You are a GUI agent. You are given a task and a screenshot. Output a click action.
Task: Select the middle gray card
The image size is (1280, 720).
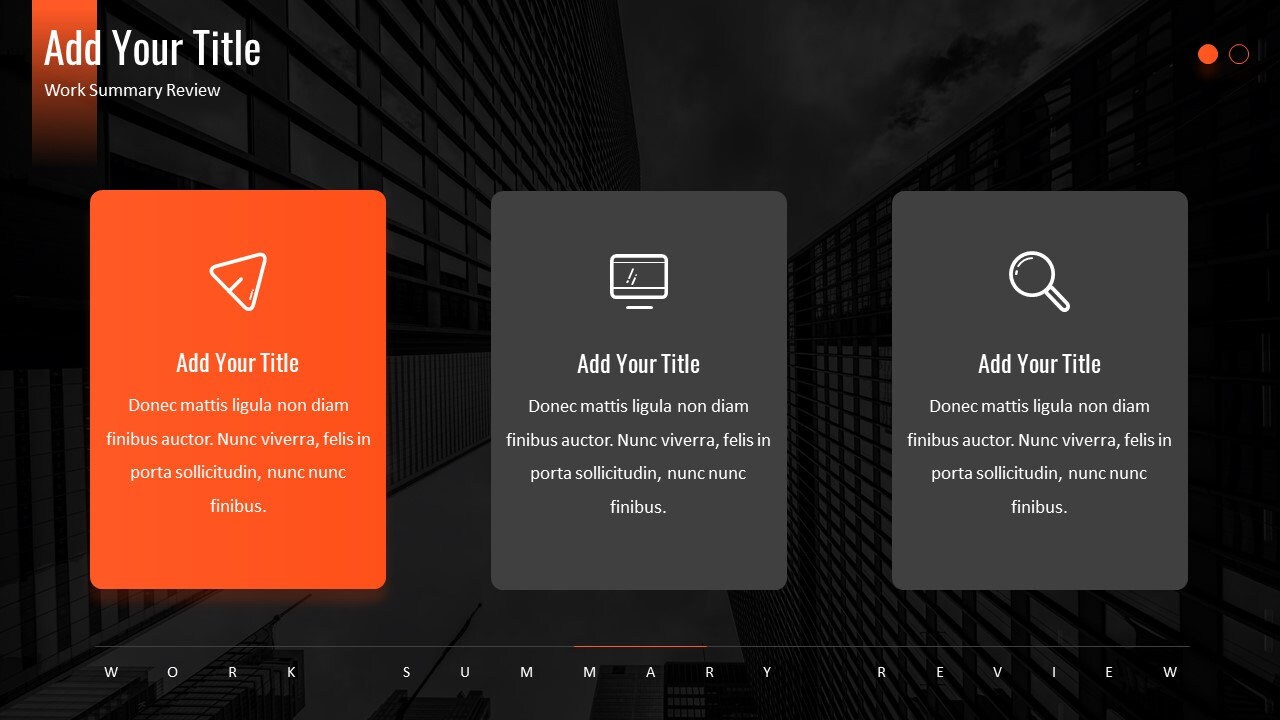point(639,545)
